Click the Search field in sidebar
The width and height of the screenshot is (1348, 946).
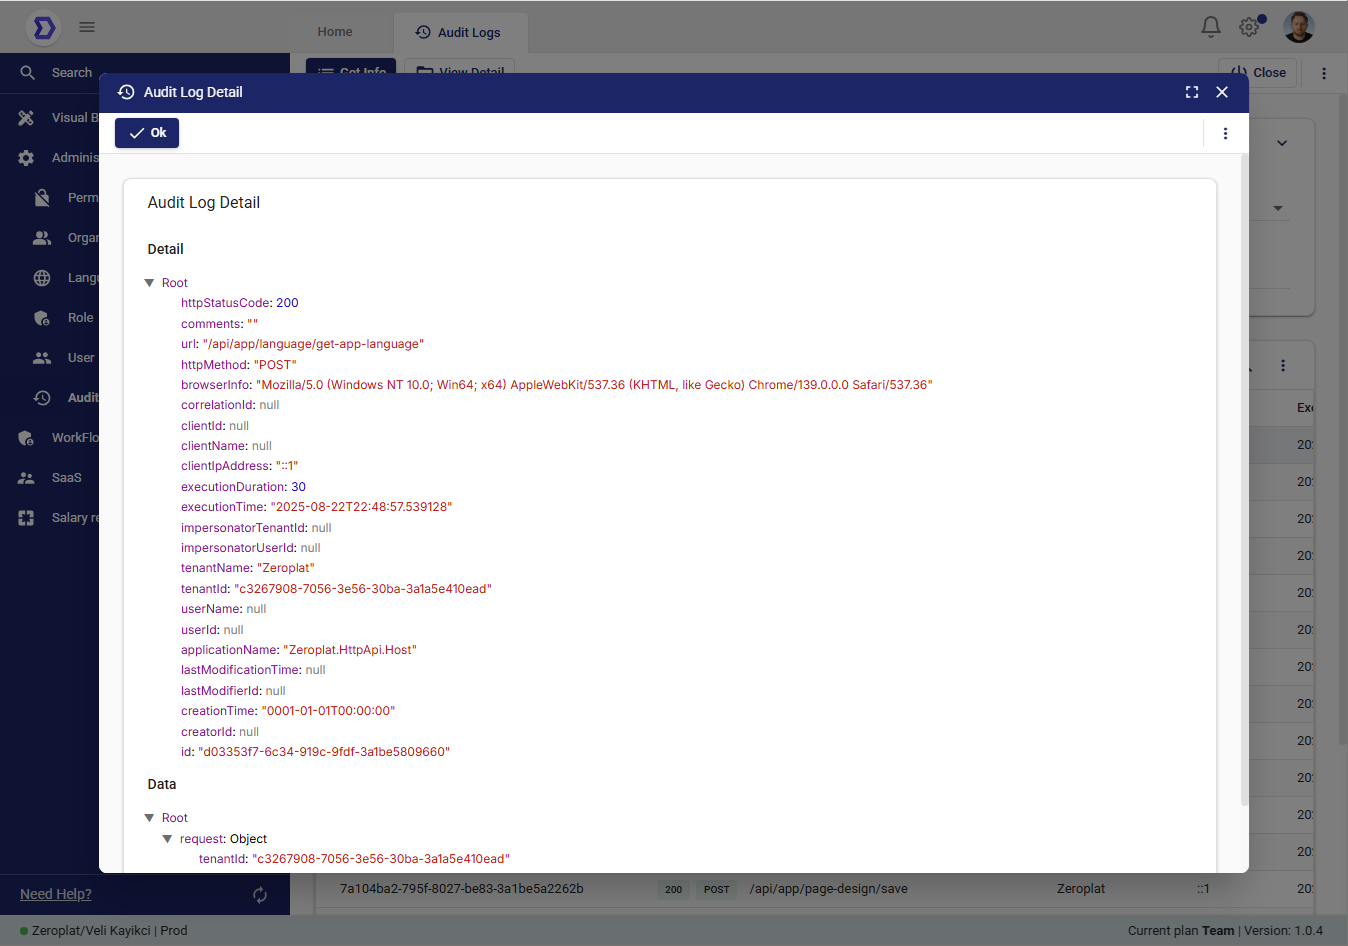click(72, 73)
